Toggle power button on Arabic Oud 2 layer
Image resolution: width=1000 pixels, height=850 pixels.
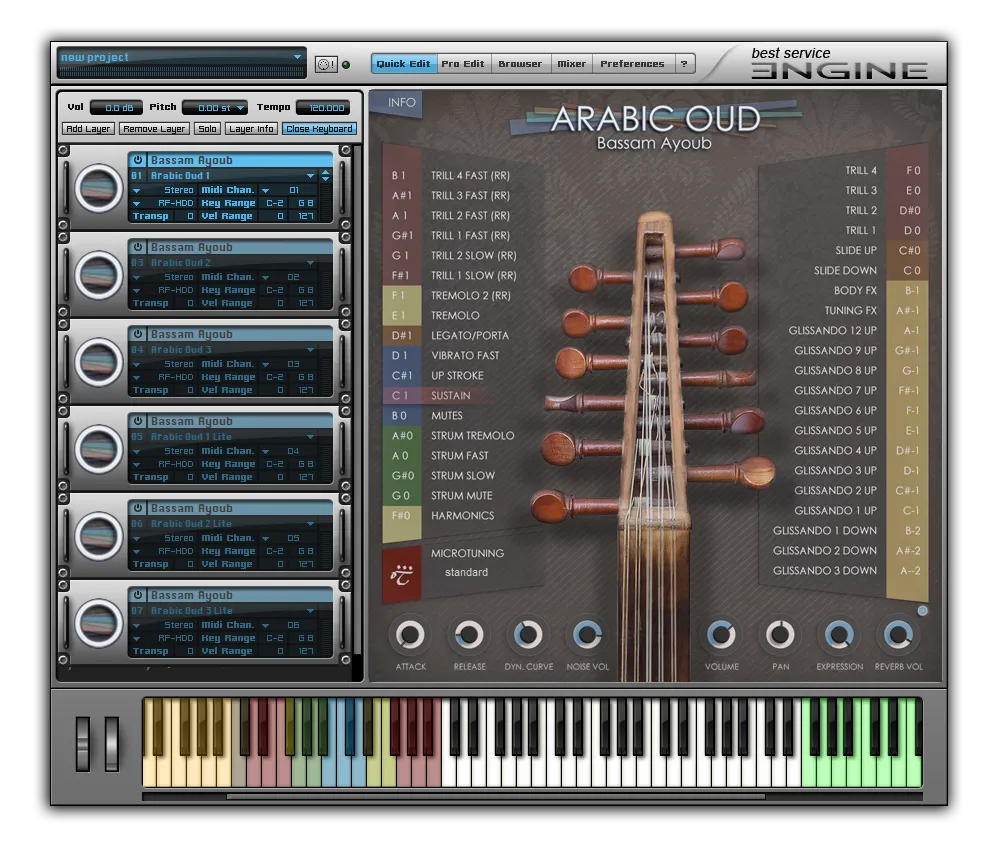click(x=138, y=247)
